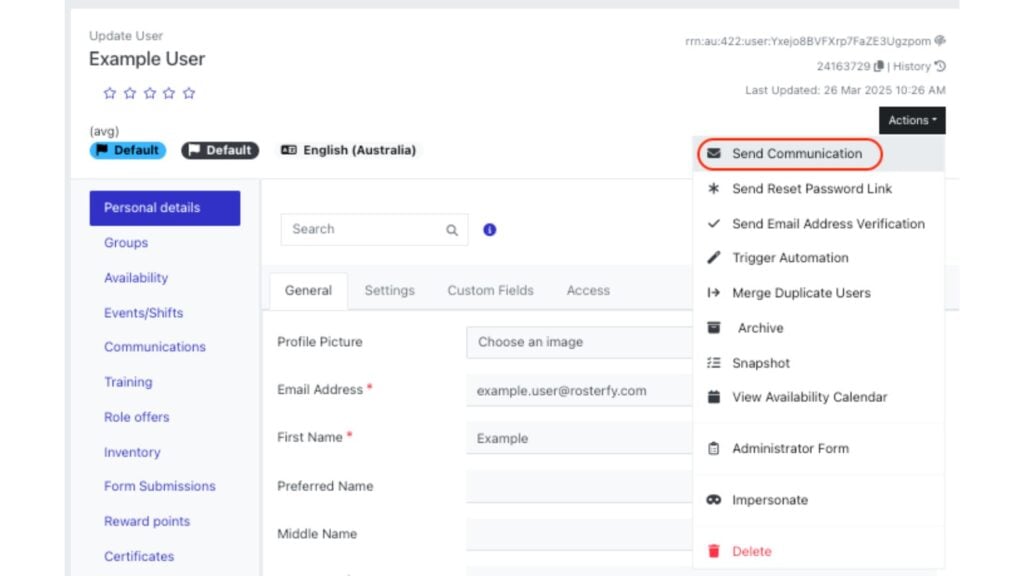Switch to the Custom Fields tab
The height and width of the screenshot is (576, 1024).
(490, 290)
